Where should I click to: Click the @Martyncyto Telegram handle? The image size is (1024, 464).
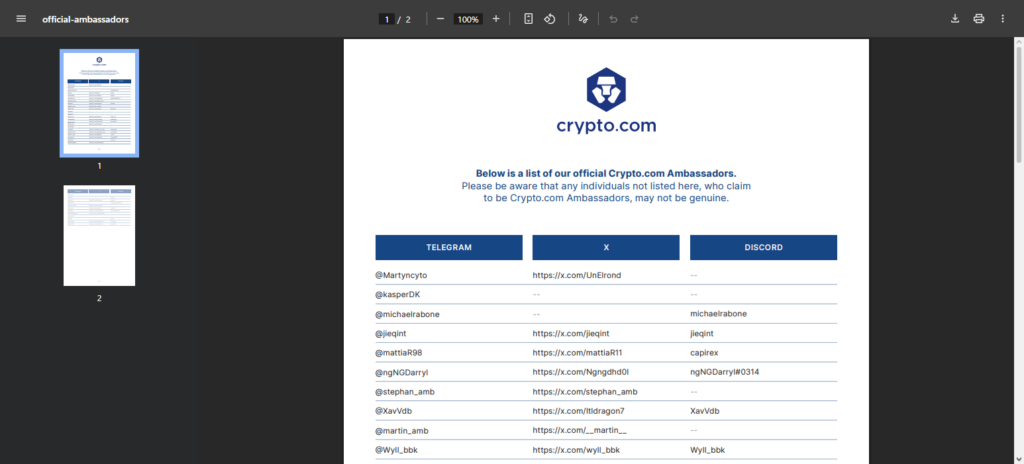click(x=401, y=275)
